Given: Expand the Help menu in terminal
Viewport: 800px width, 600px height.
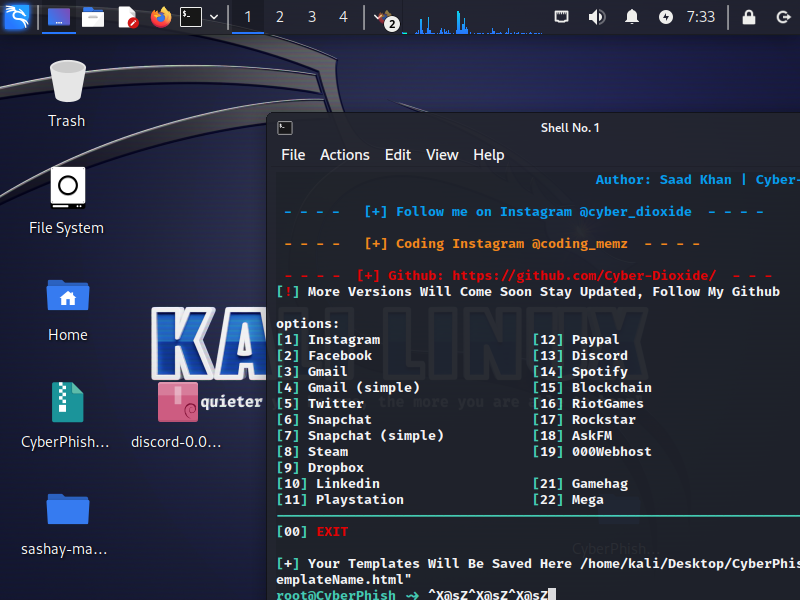Looking at the screenshot, I should (489, 155).
